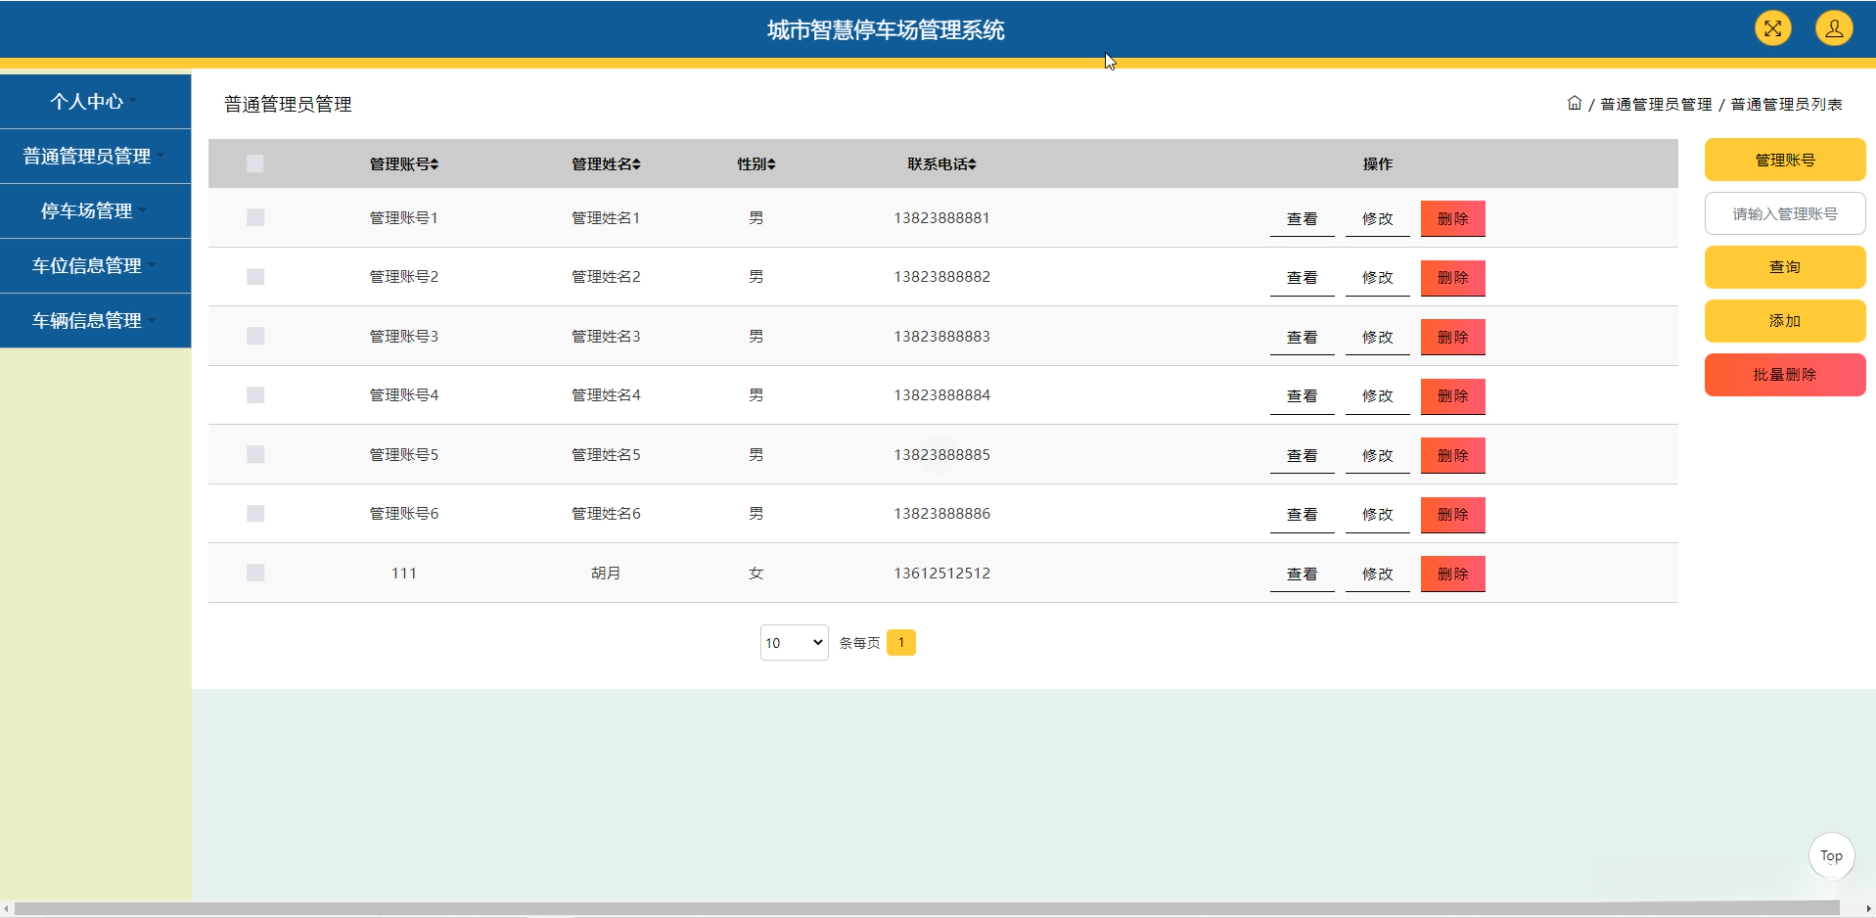Edit row 管理账号5 with 修改
The image size is (1876, 918).
point(1377,456)
